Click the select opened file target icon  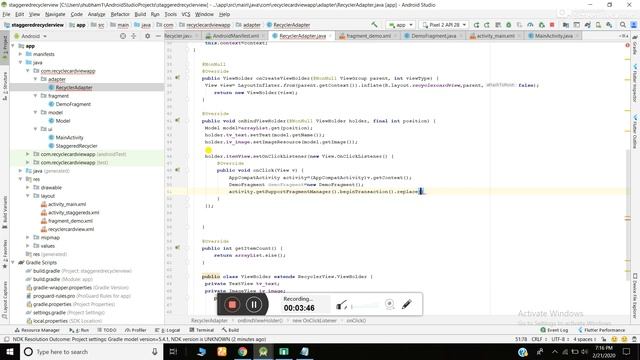tap(123, 36)
